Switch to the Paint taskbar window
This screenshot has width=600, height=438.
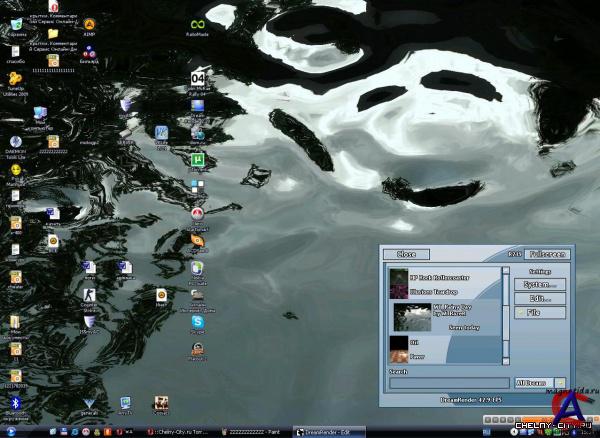[255, 430]
